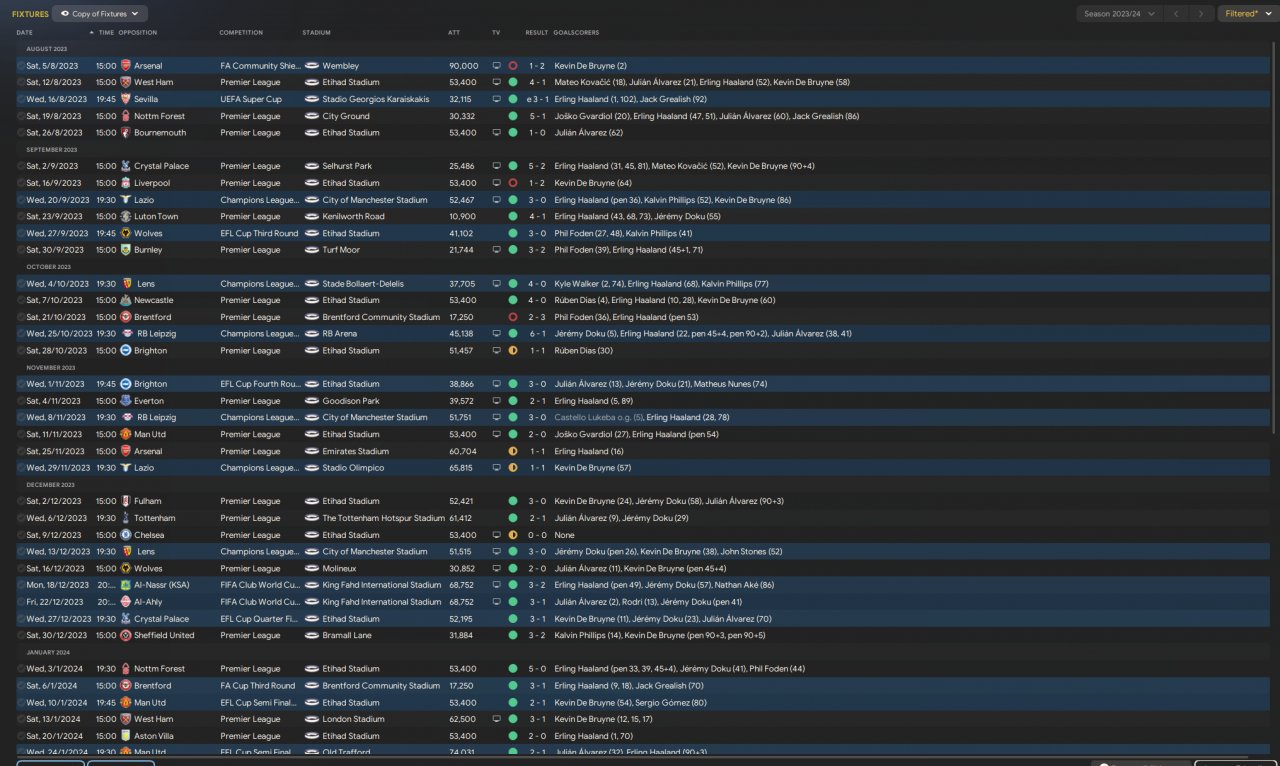Open the Season 2023/24 dropdown
The width and height of the screenshot is (1280, 766).
click(x=1120, y=14)
